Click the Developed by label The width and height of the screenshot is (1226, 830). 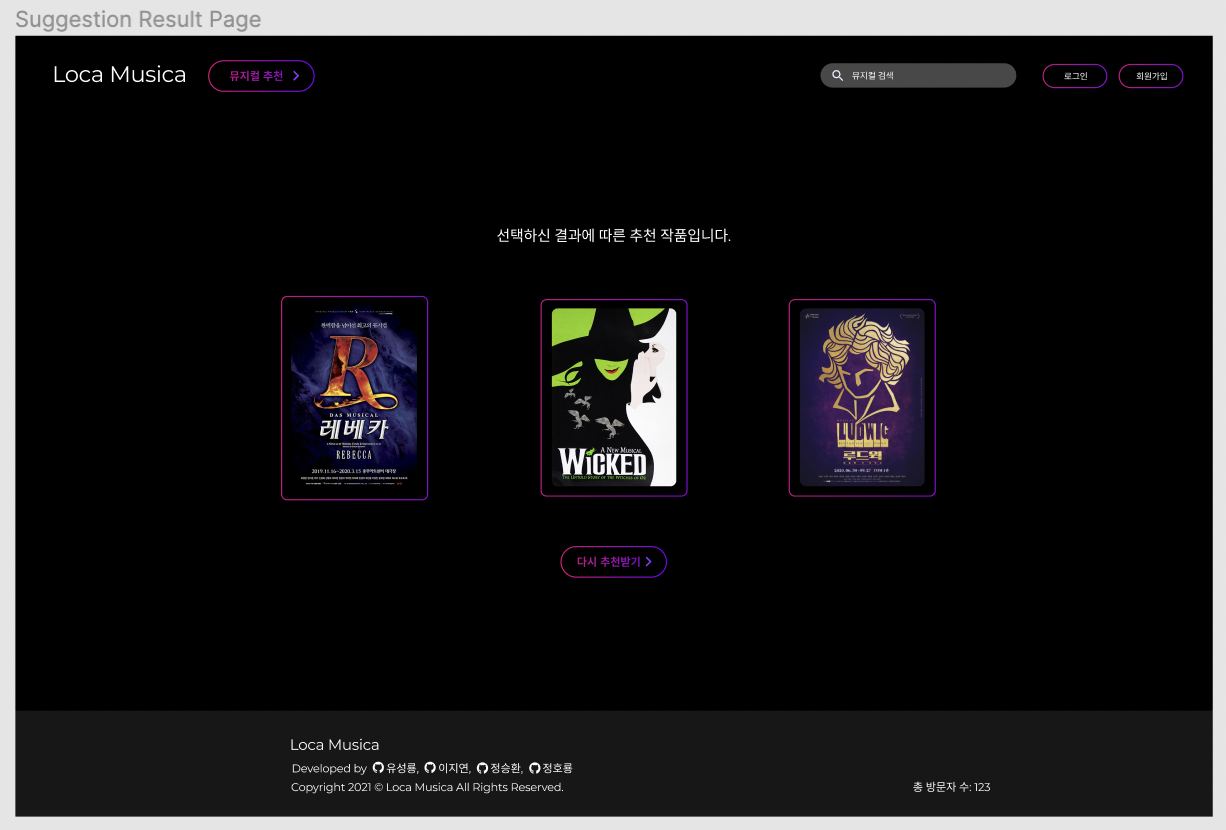pos(329,769)
